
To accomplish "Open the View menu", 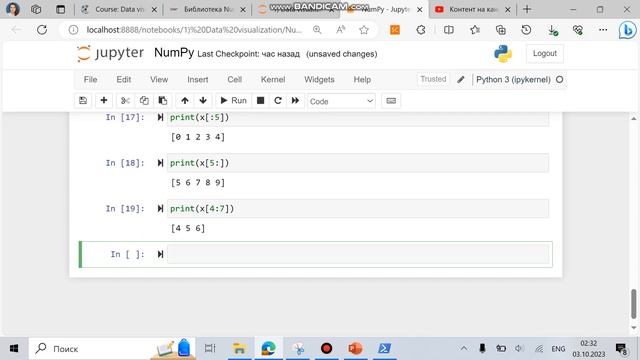I will 159,80.
